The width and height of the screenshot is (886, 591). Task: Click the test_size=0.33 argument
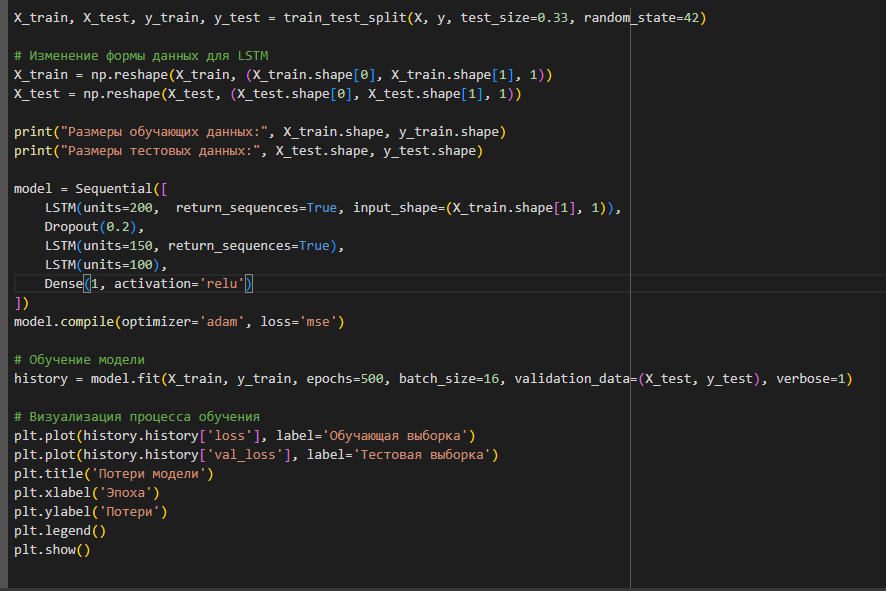coord(514,18)
